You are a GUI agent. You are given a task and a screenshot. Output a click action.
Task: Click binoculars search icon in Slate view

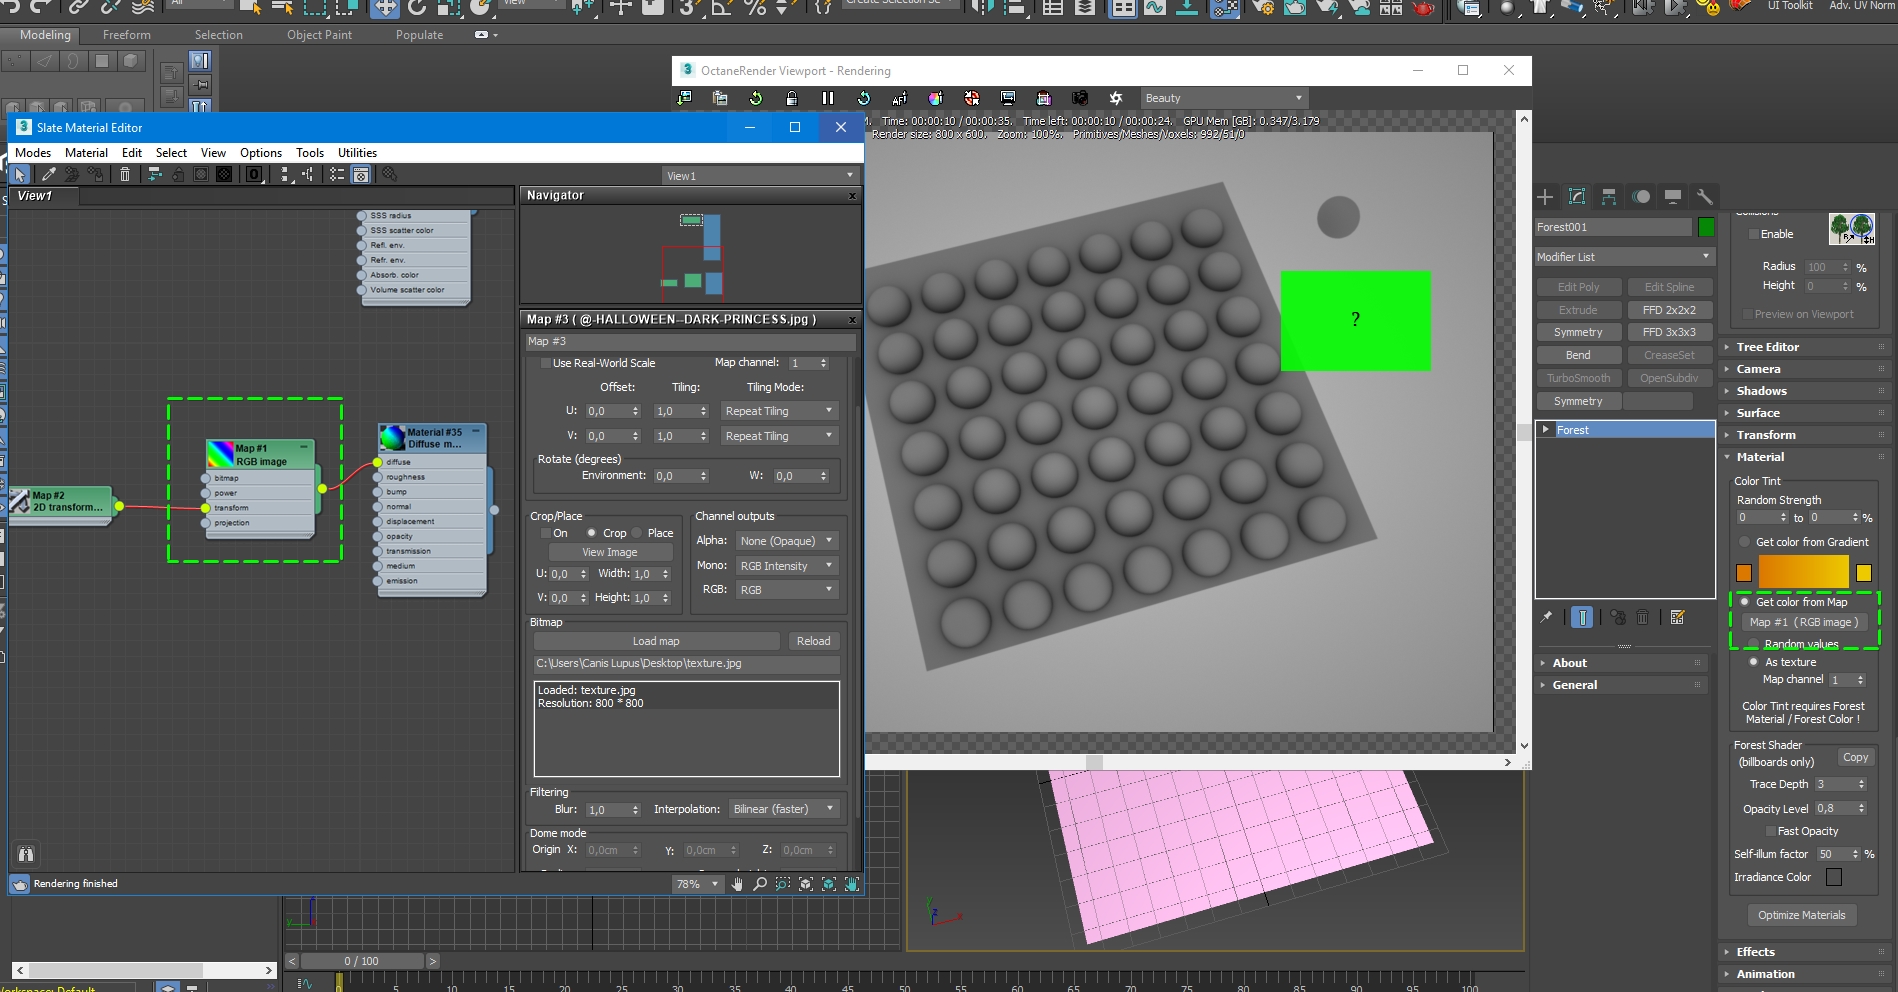click(26, 854)
